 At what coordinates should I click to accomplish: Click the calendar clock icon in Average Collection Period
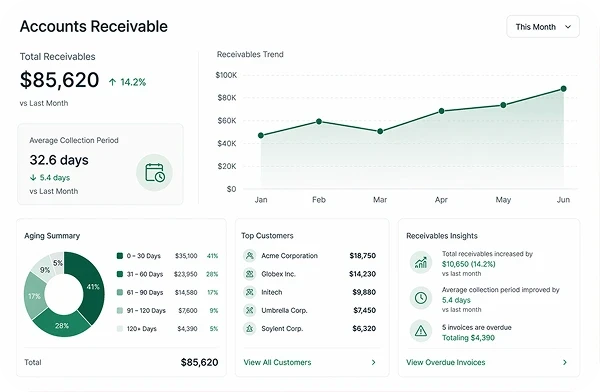point(155,173)
